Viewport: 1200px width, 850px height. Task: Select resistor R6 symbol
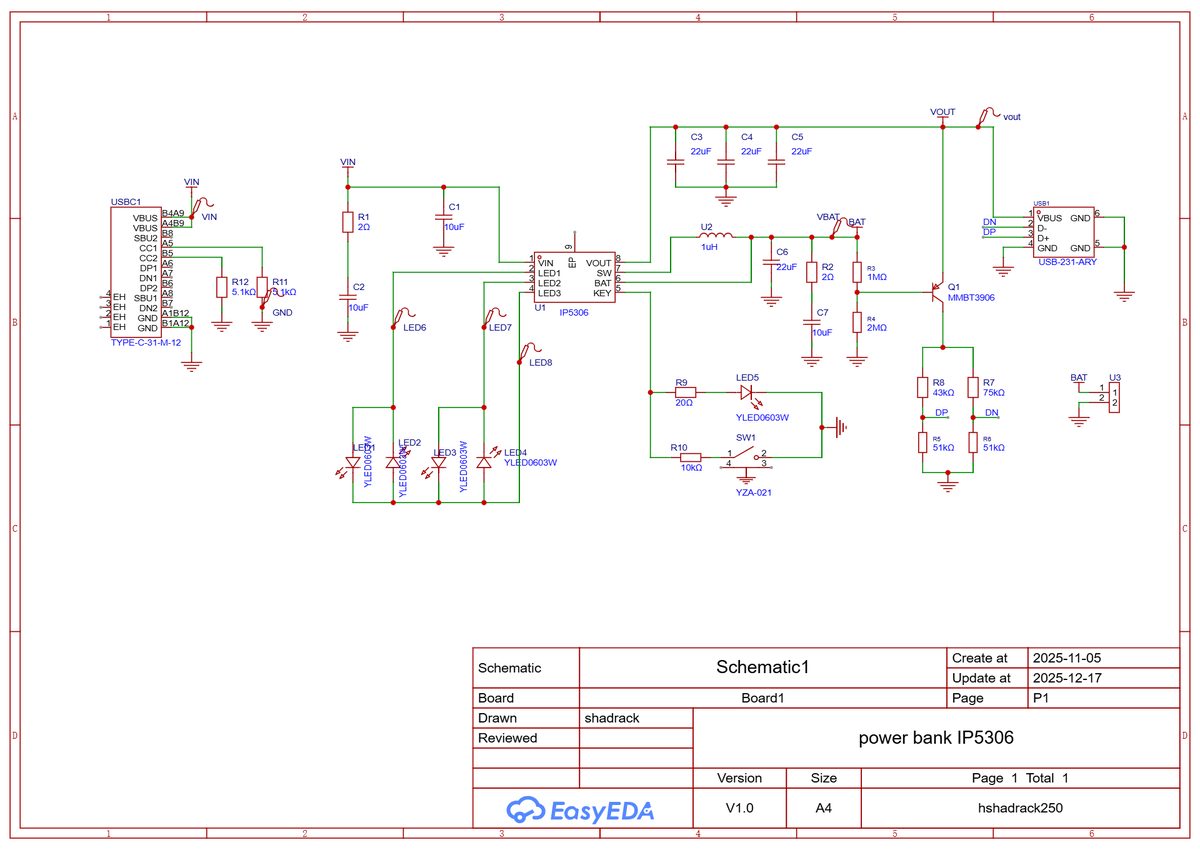pyautogui.click(x=972, y=442)
